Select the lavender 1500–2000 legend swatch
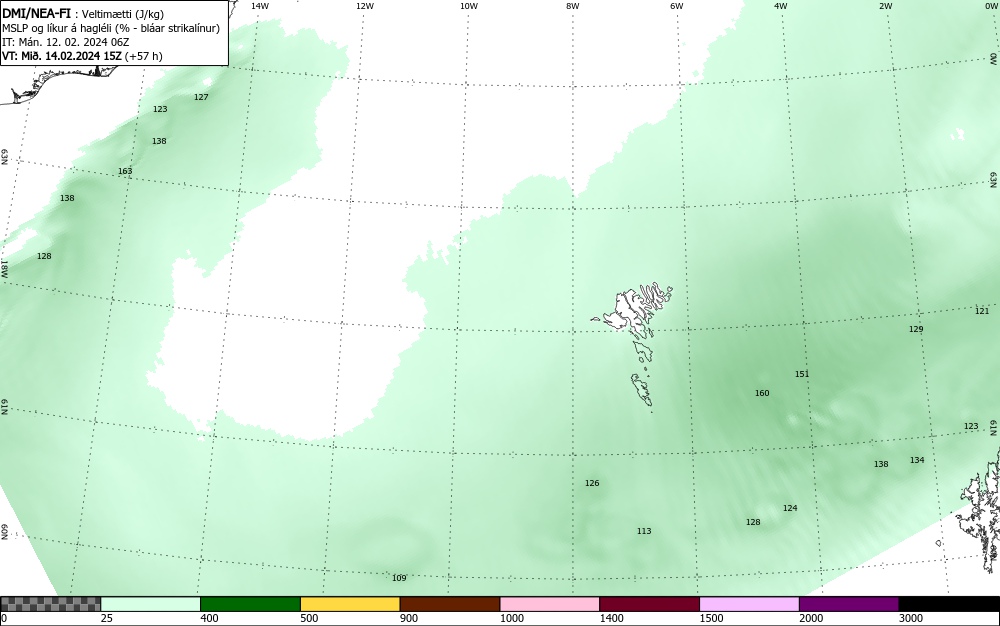Viewport: 1000px width, 626px height. coord(749,604)
